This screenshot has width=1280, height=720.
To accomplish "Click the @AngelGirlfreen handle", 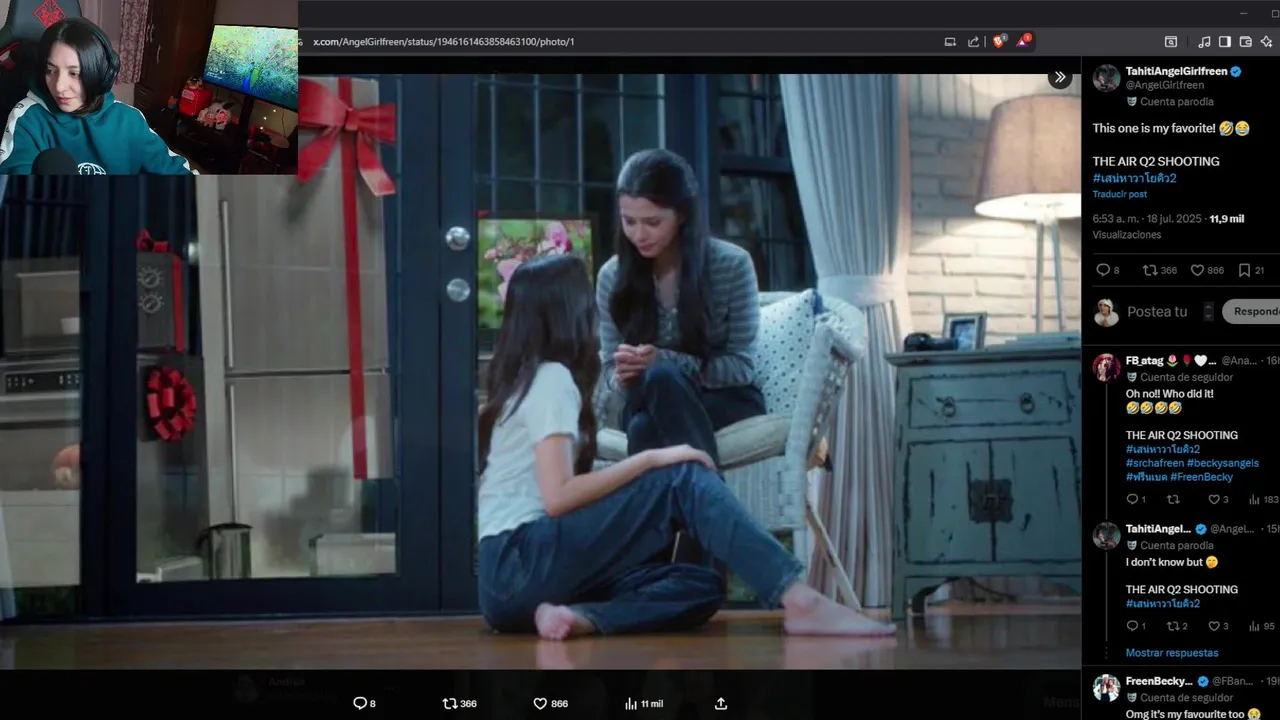I will [1165, 85].
